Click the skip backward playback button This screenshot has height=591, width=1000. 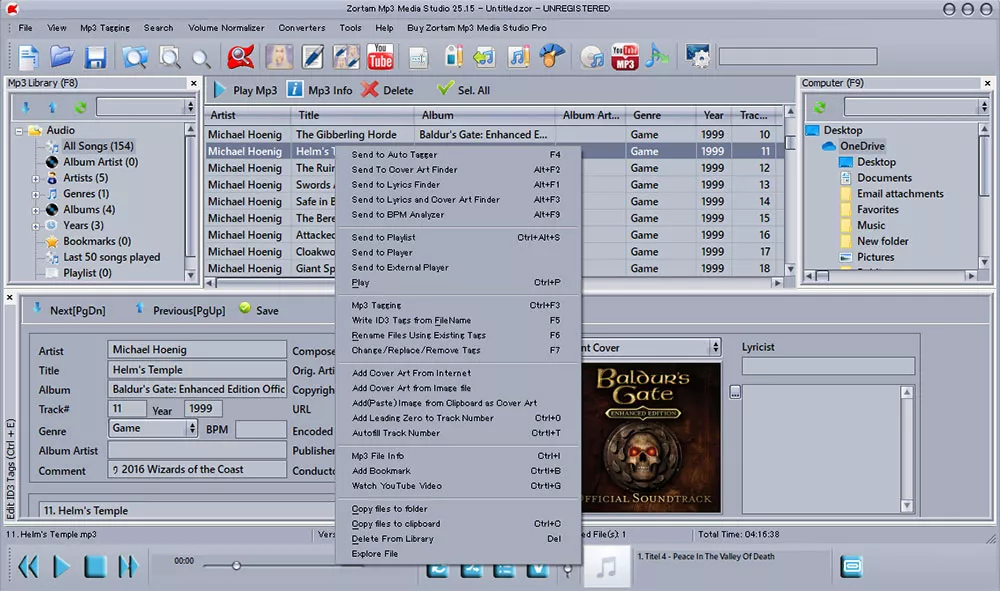click(28, 566)
